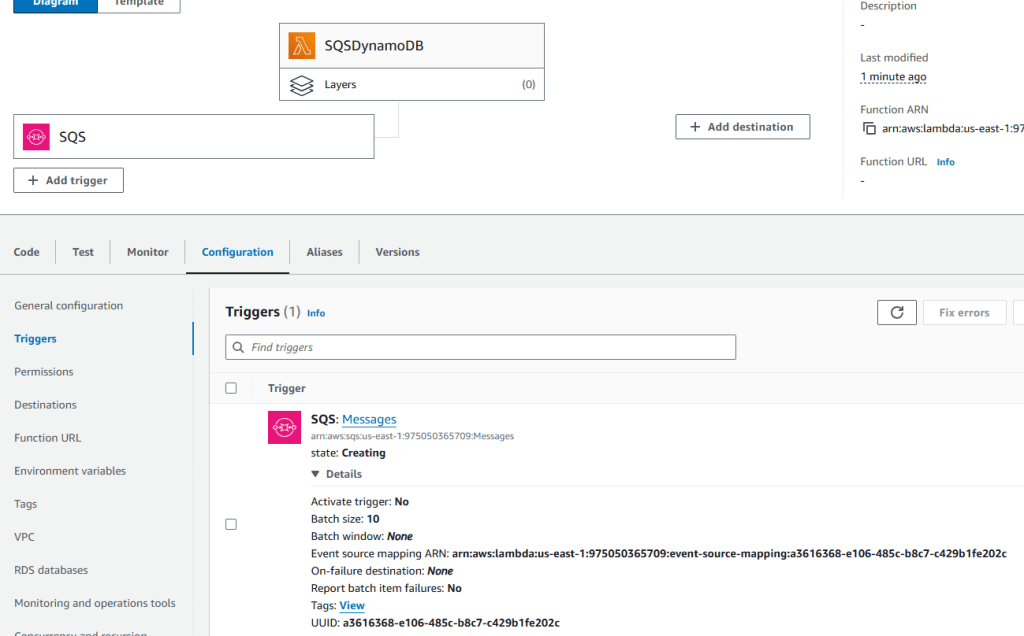The width and height of the screenshot is (1024, 636).
Task: Open Environment variables in the sidebar
Action: 70,471
